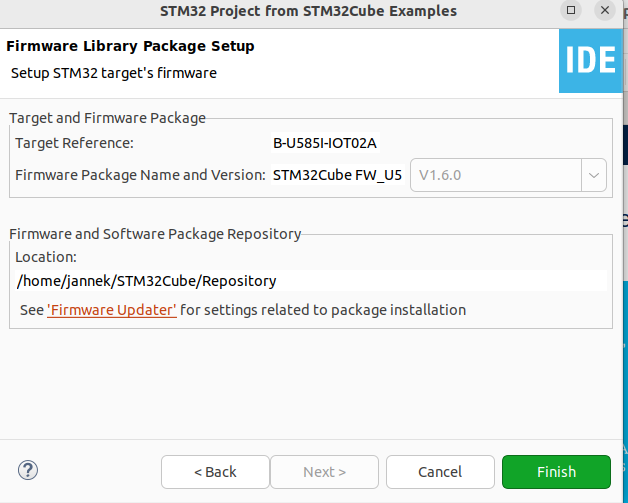Image resolution: width=628 pixels, height=503 pixels.
Task: Click the Setup STM32 target's firmware subtitle
Action: [x=113, y=73]
